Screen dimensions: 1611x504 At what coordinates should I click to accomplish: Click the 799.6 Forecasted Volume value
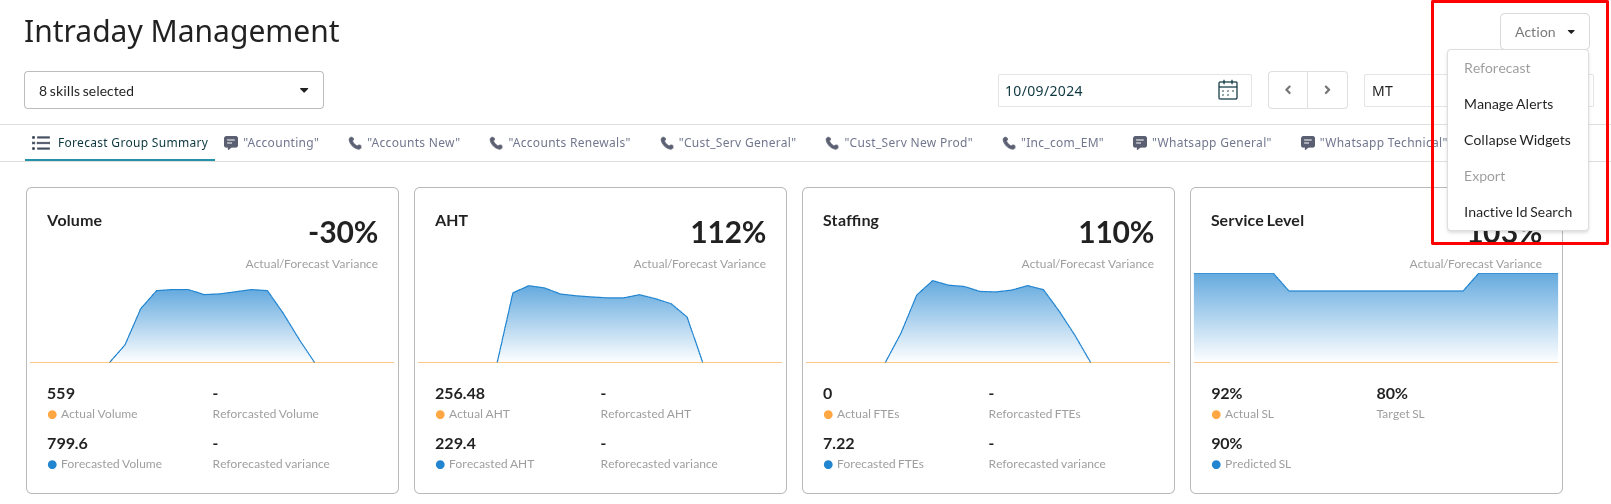tap(67, 444)
